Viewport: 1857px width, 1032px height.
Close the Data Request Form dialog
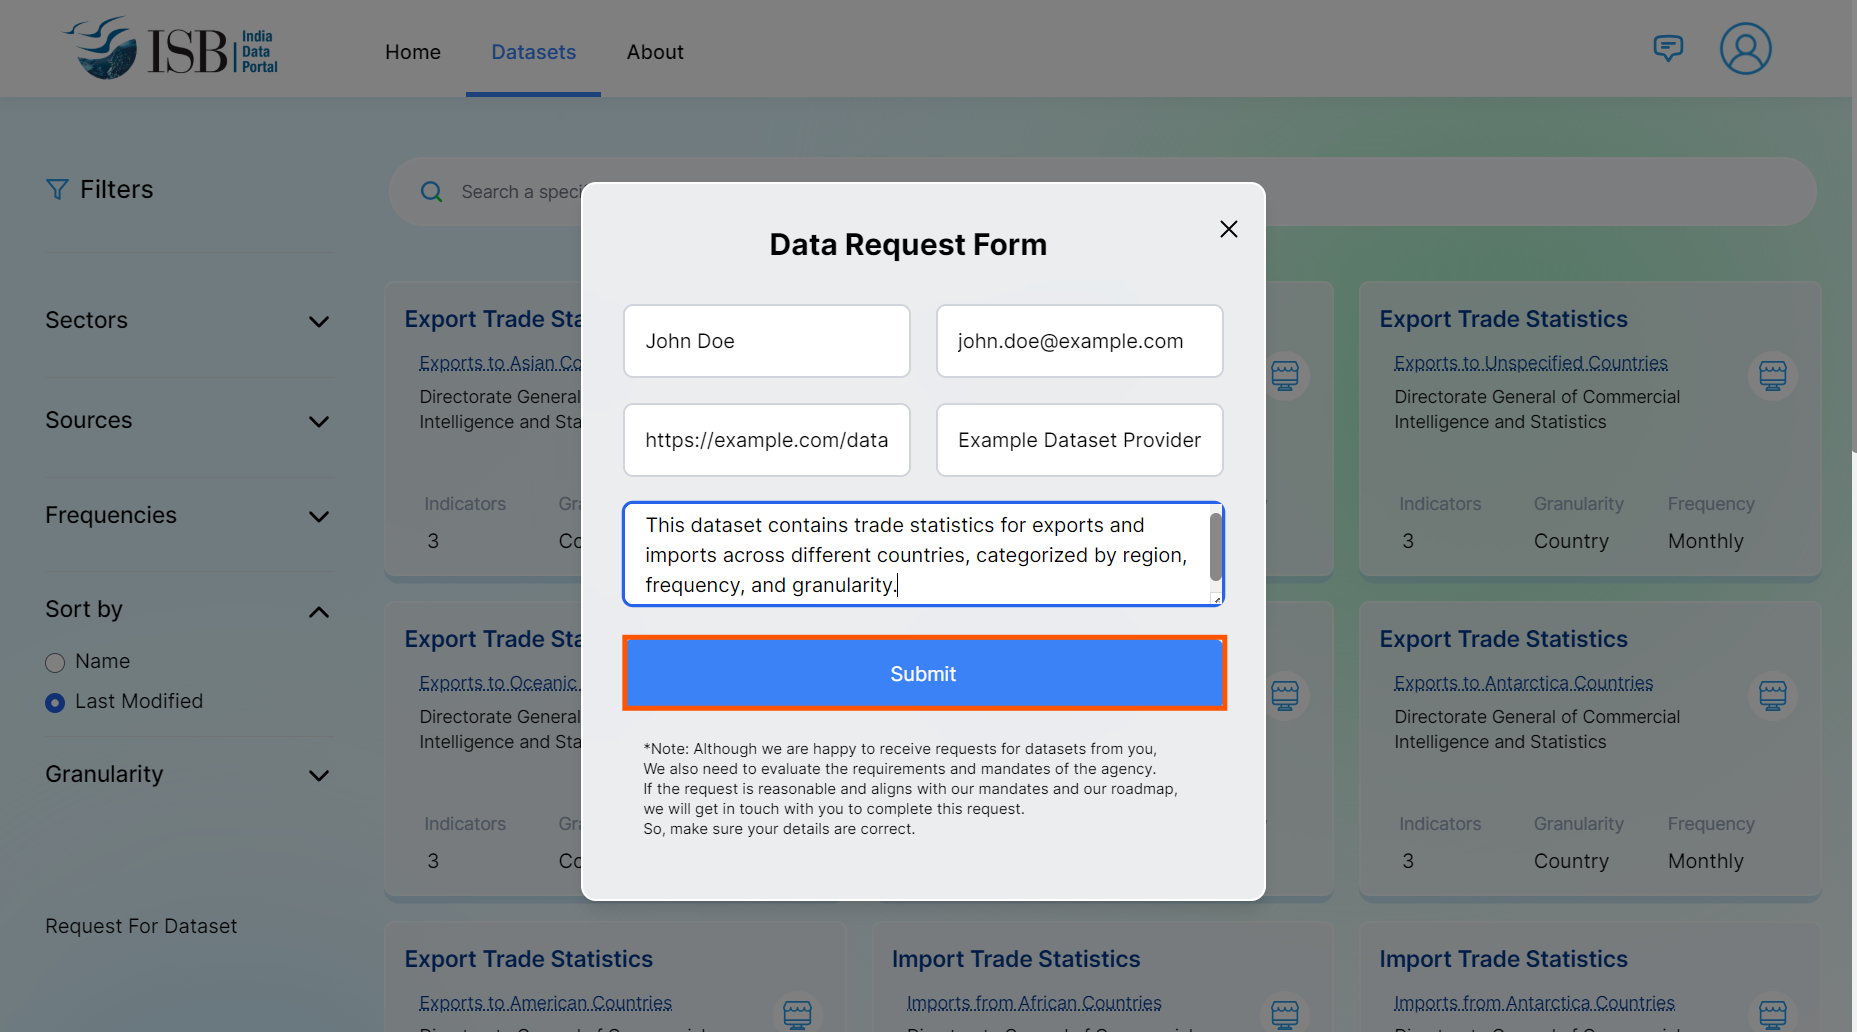pyautogui.click(x=1228, y=229)
